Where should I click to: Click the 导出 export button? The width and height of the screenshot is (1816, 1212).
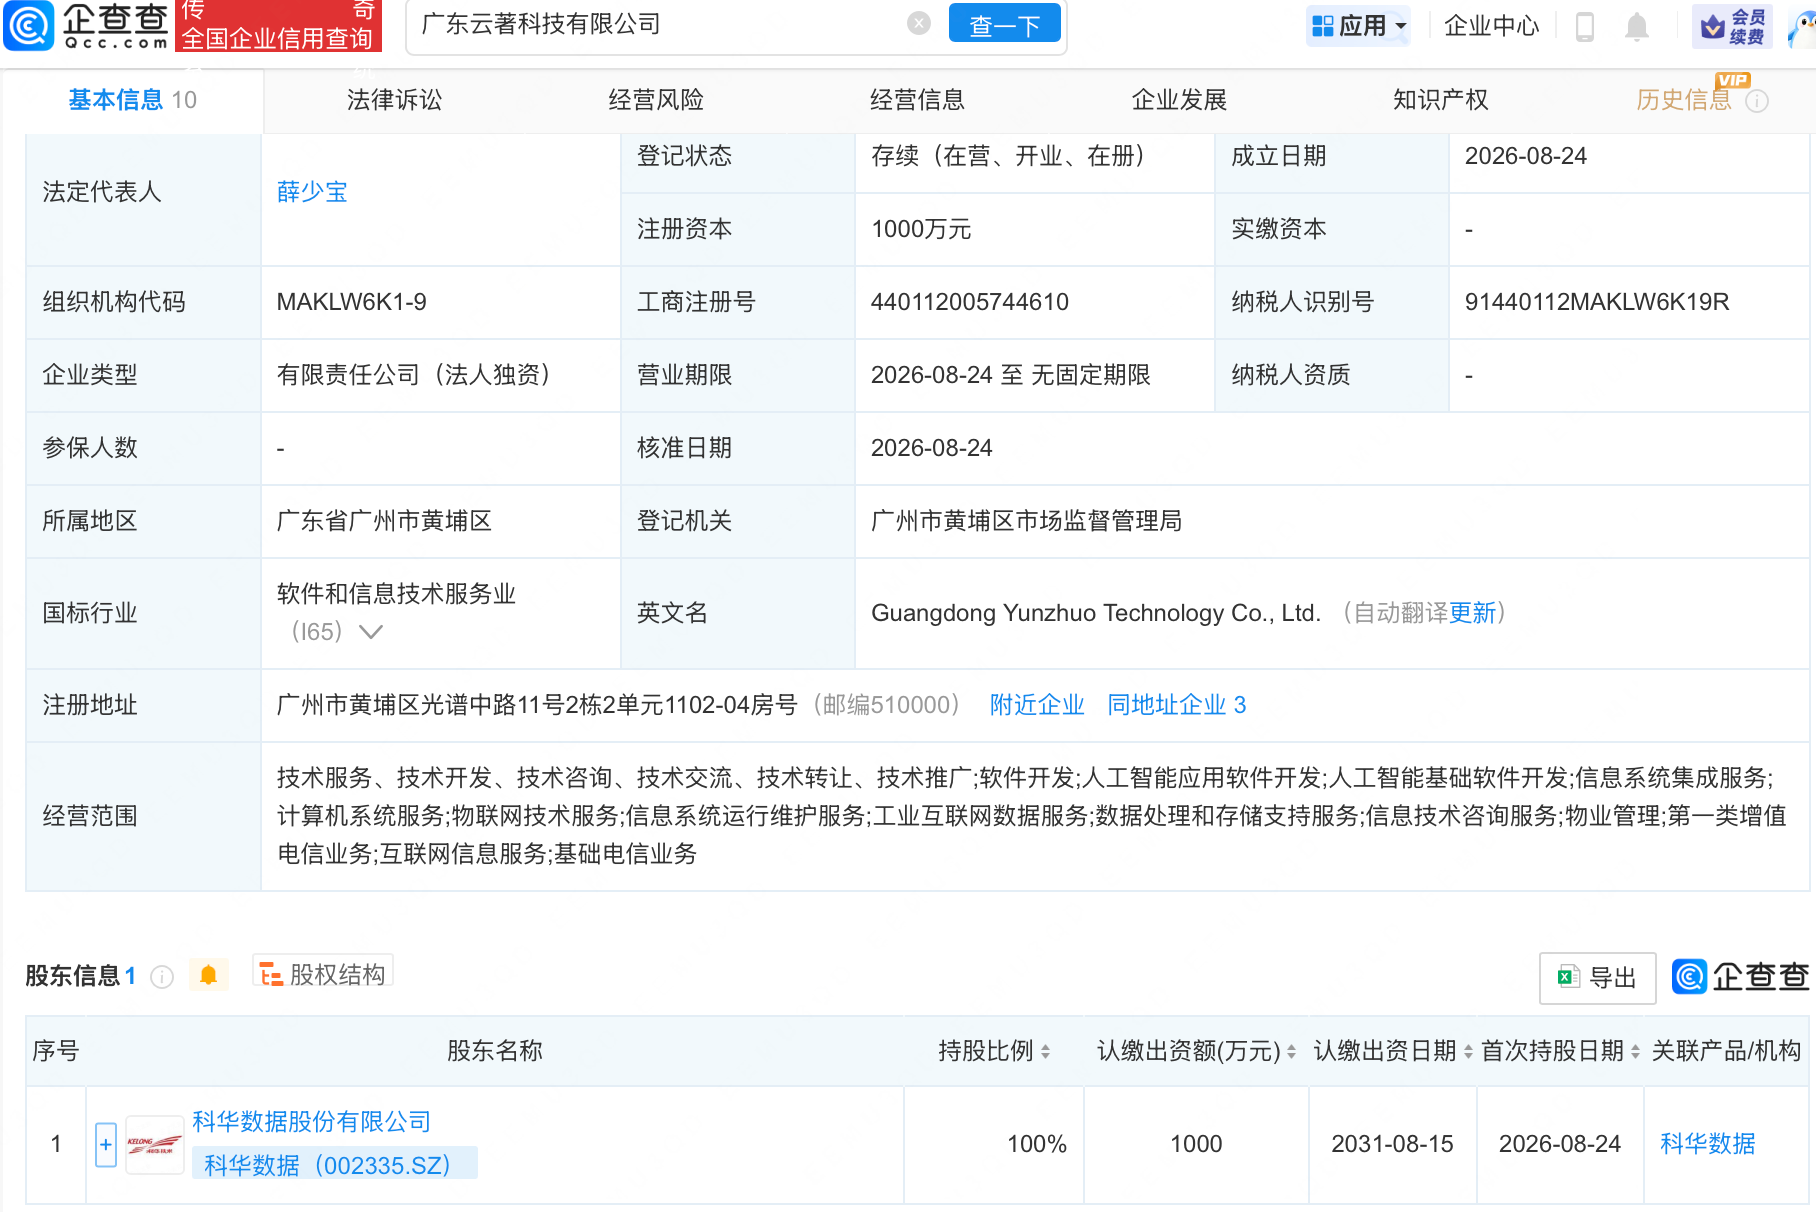(x=1597, y=978)
